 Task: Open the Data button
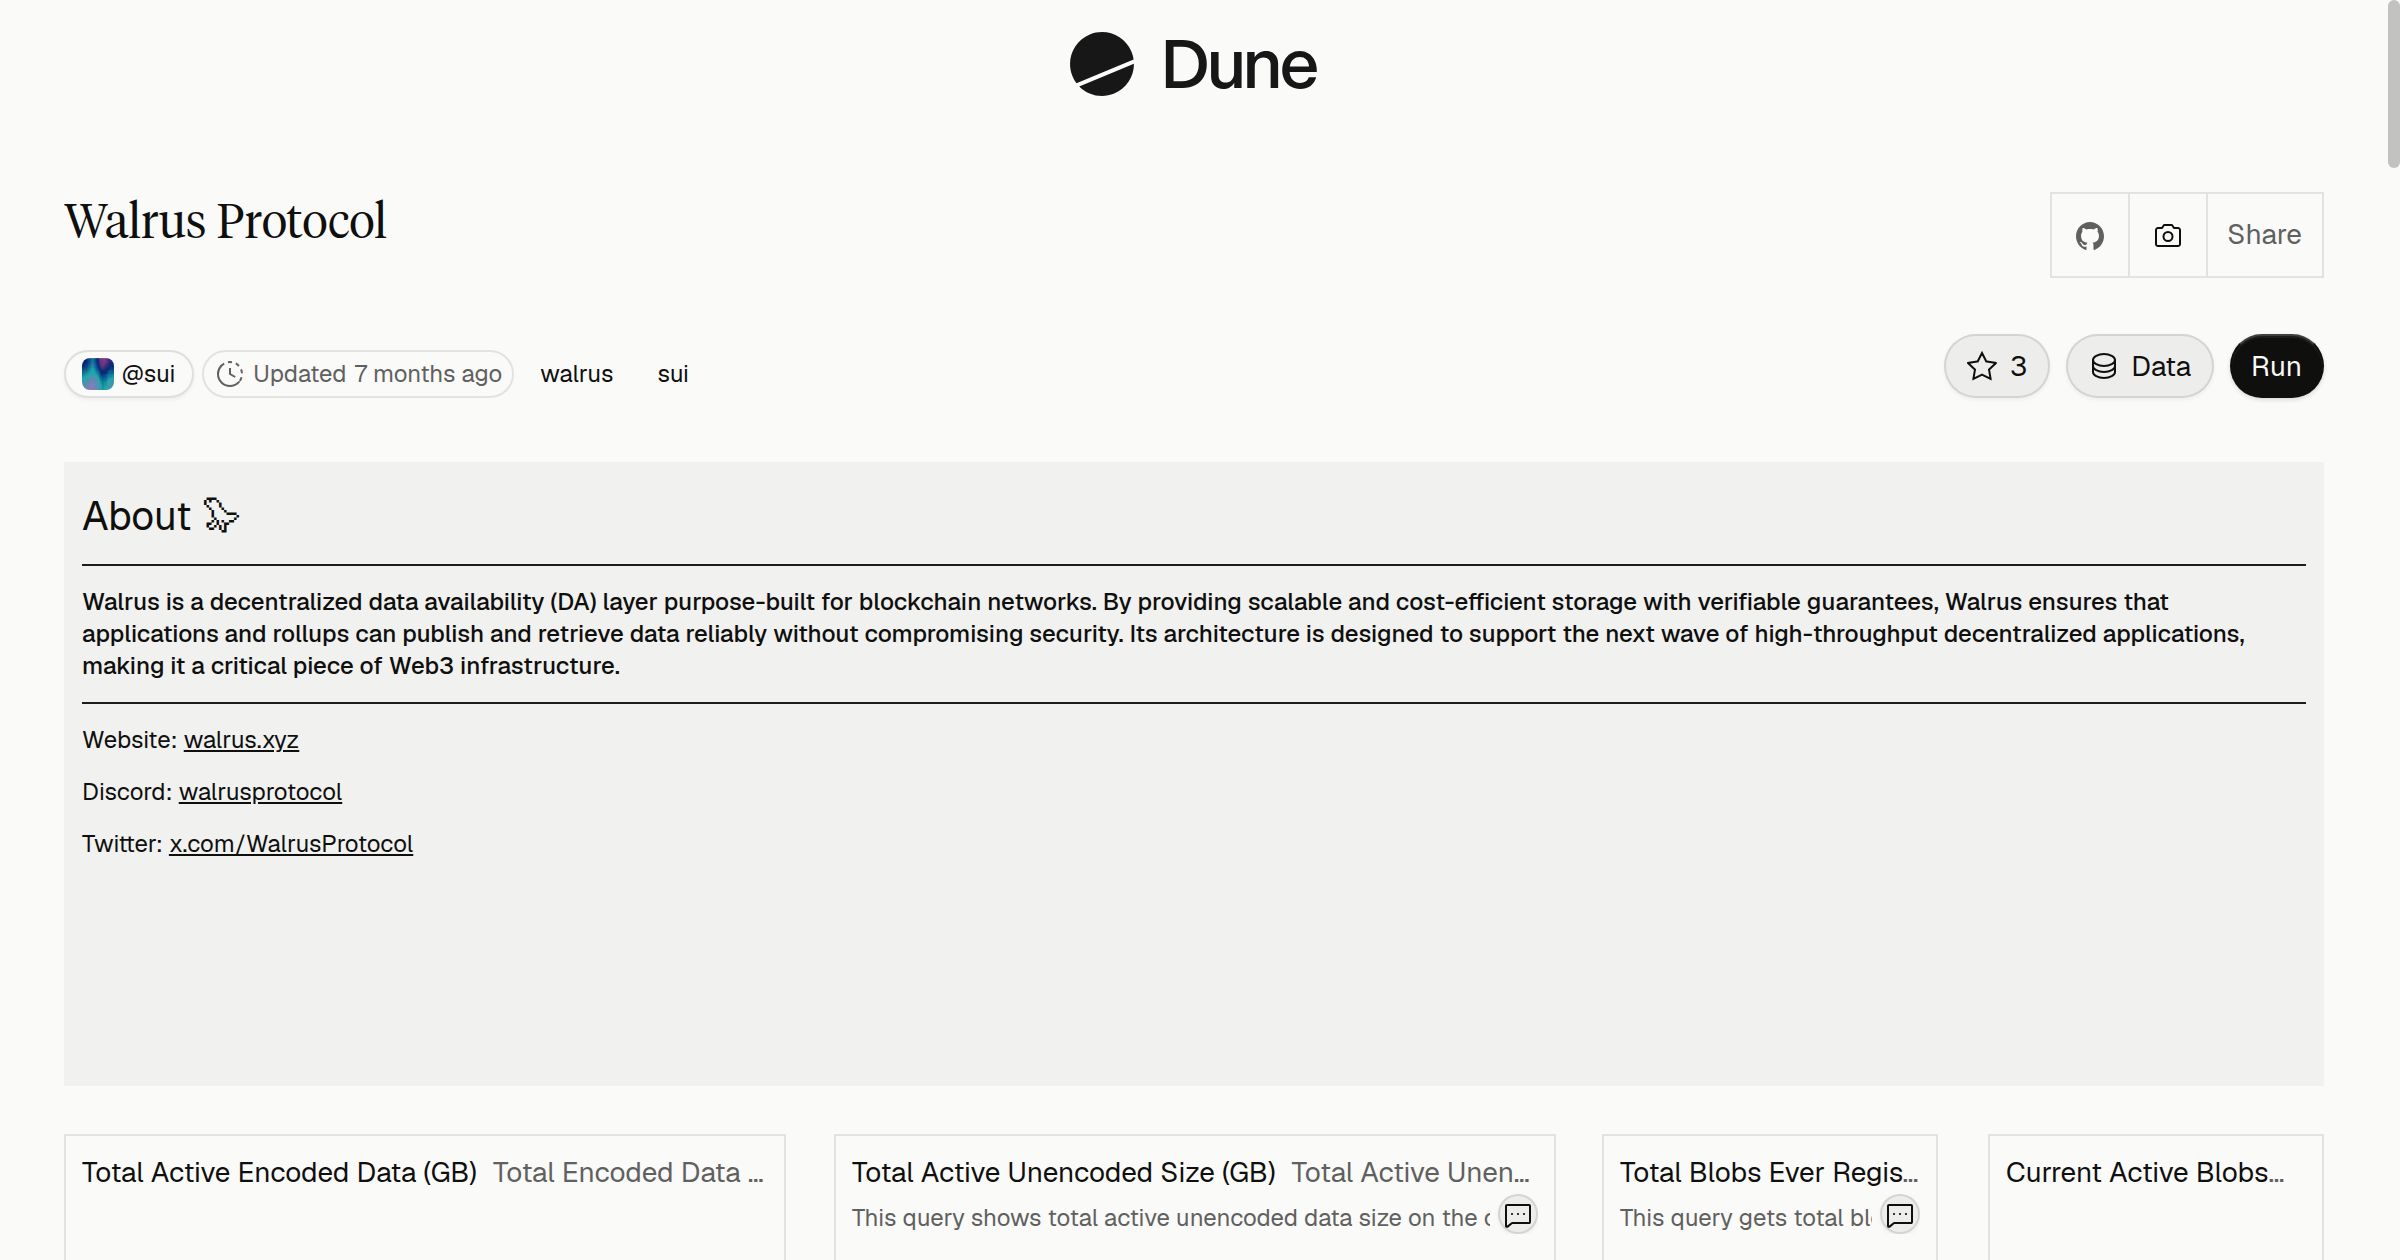click(x=2140, y=366)
